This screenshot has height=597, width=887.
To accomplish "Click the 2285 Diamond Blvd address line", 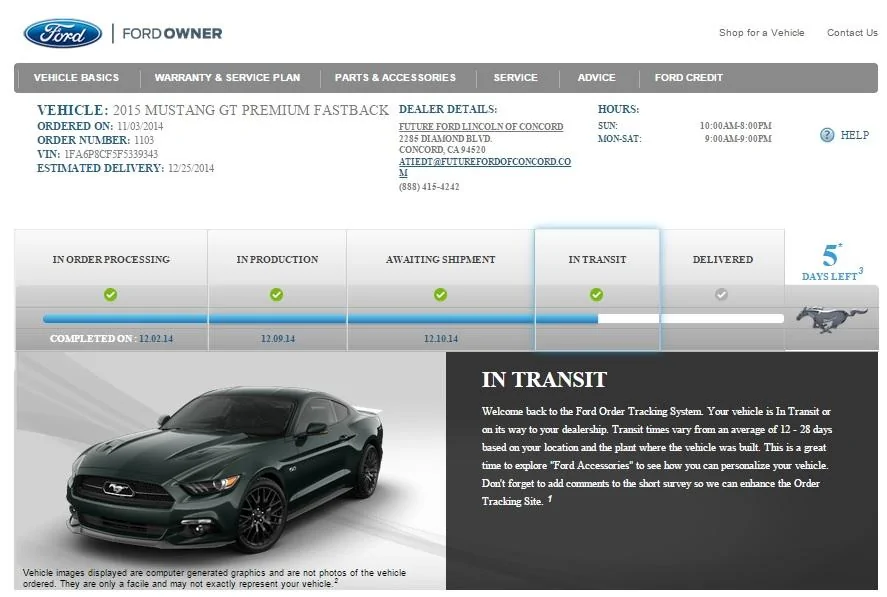I will (445, 139).
